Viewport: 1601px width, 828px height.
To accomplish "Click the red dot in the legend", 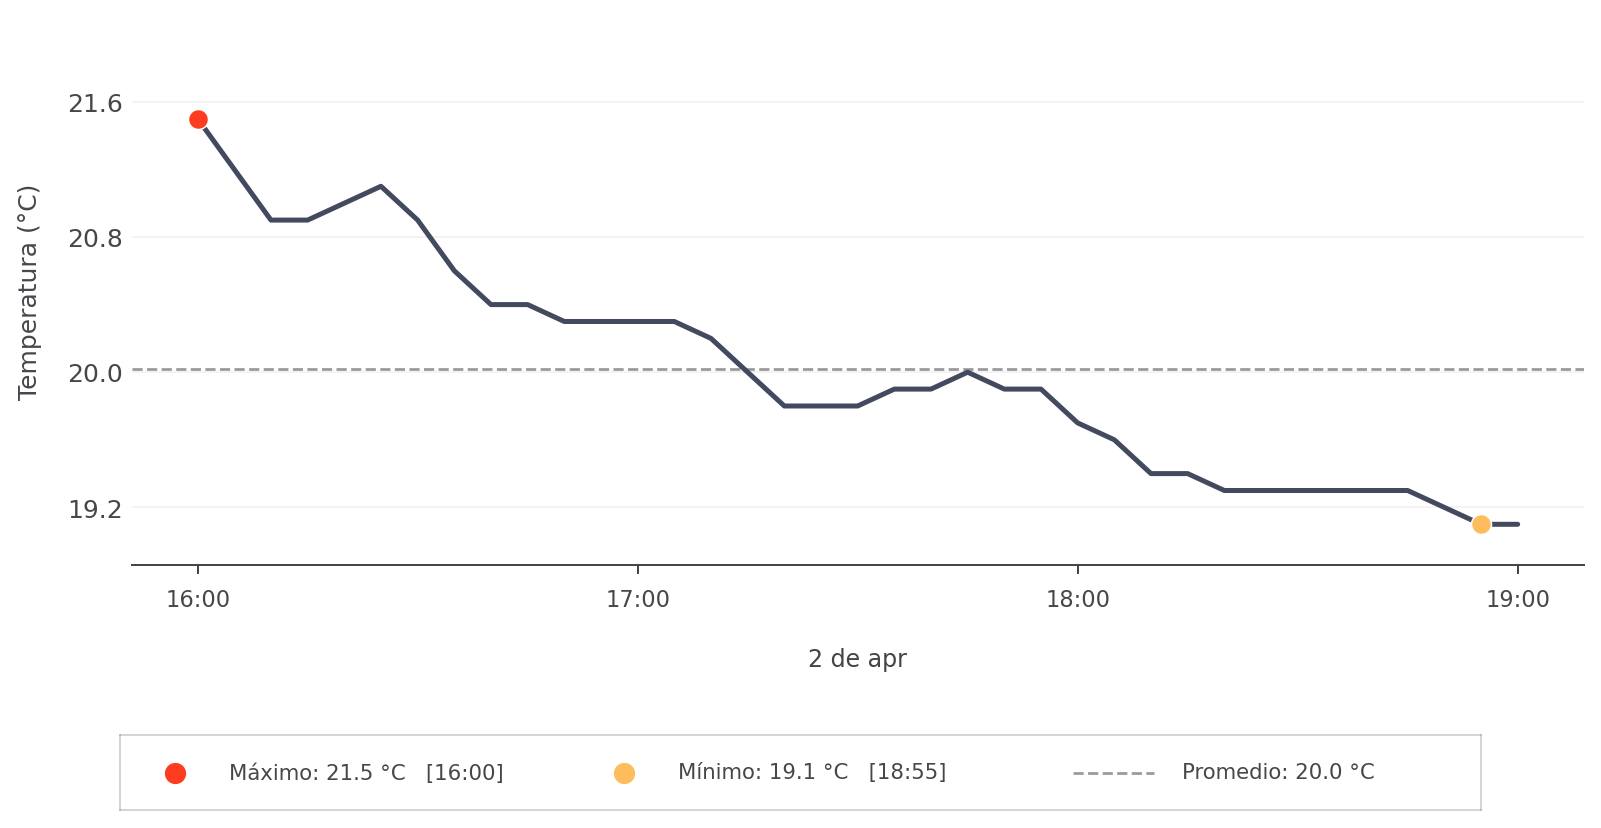I will point(175,773).
